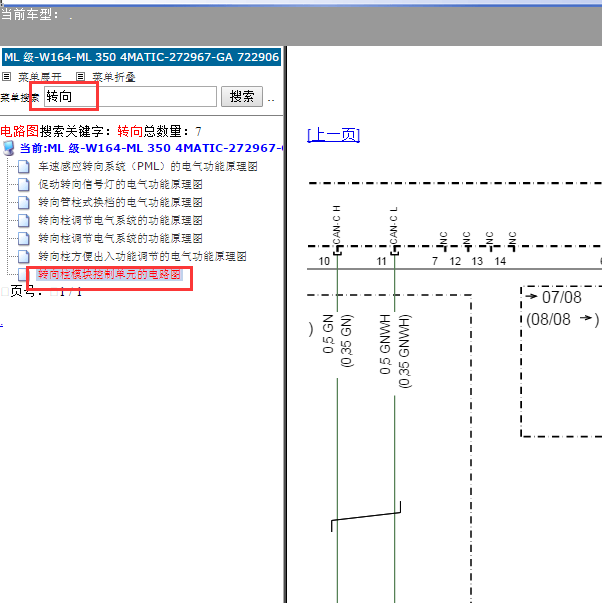This screenshot has height=603, width=602.
Task: Open 车速感应转向系统（PML）的电气功能原理图
Action: (x=148, y=166)
